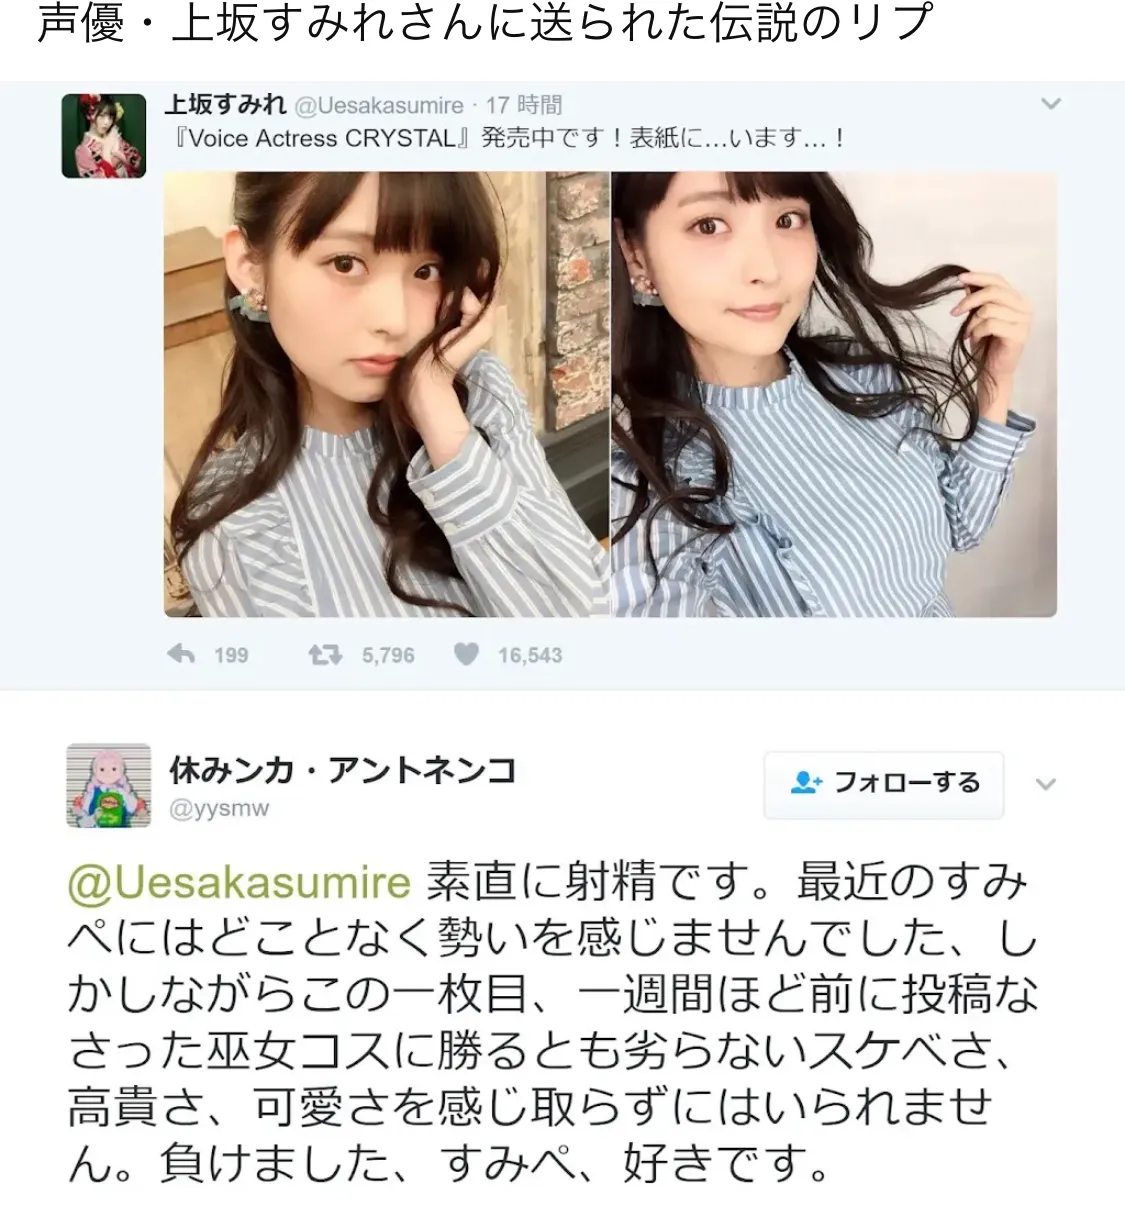Open the @yysmw handle link
Image resolution: width=1125 pixels, height=1206 pixels.
pos(218,808)
